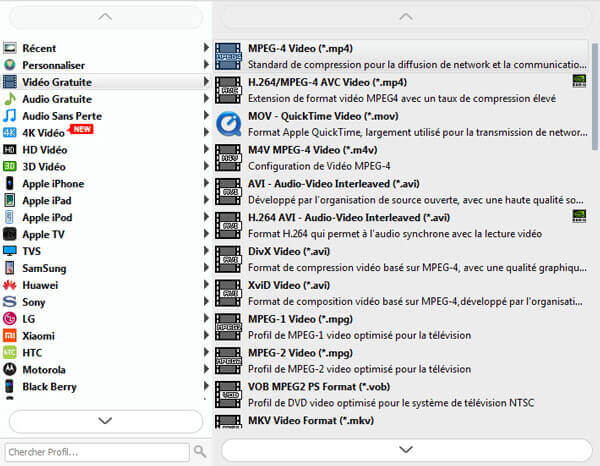Select the Récent category
The image size is (600, 466).
[x=106, y=48]
